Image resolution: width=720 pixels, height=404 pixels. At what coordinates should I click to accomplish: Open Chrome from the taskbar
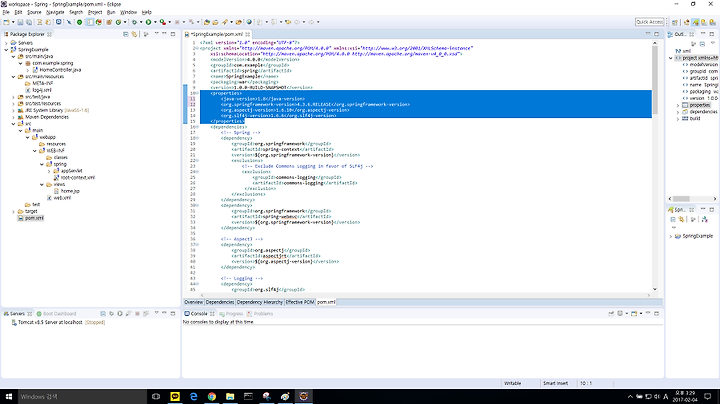coord(212,396)
